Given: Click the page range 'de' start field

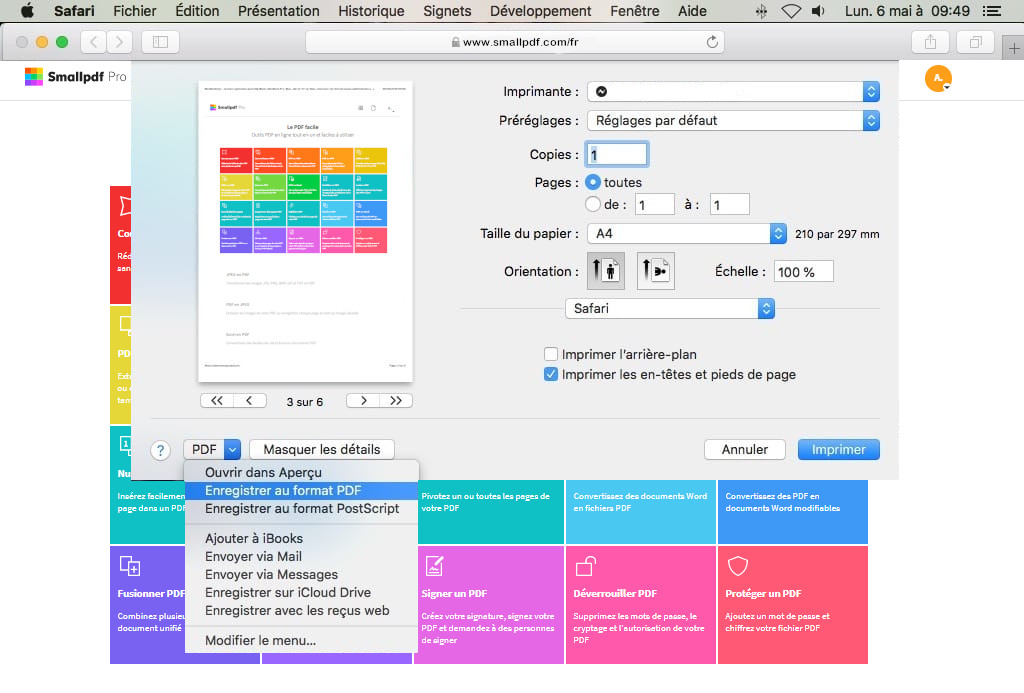Looking at the screenshot, I should click(x=654, y=204).
